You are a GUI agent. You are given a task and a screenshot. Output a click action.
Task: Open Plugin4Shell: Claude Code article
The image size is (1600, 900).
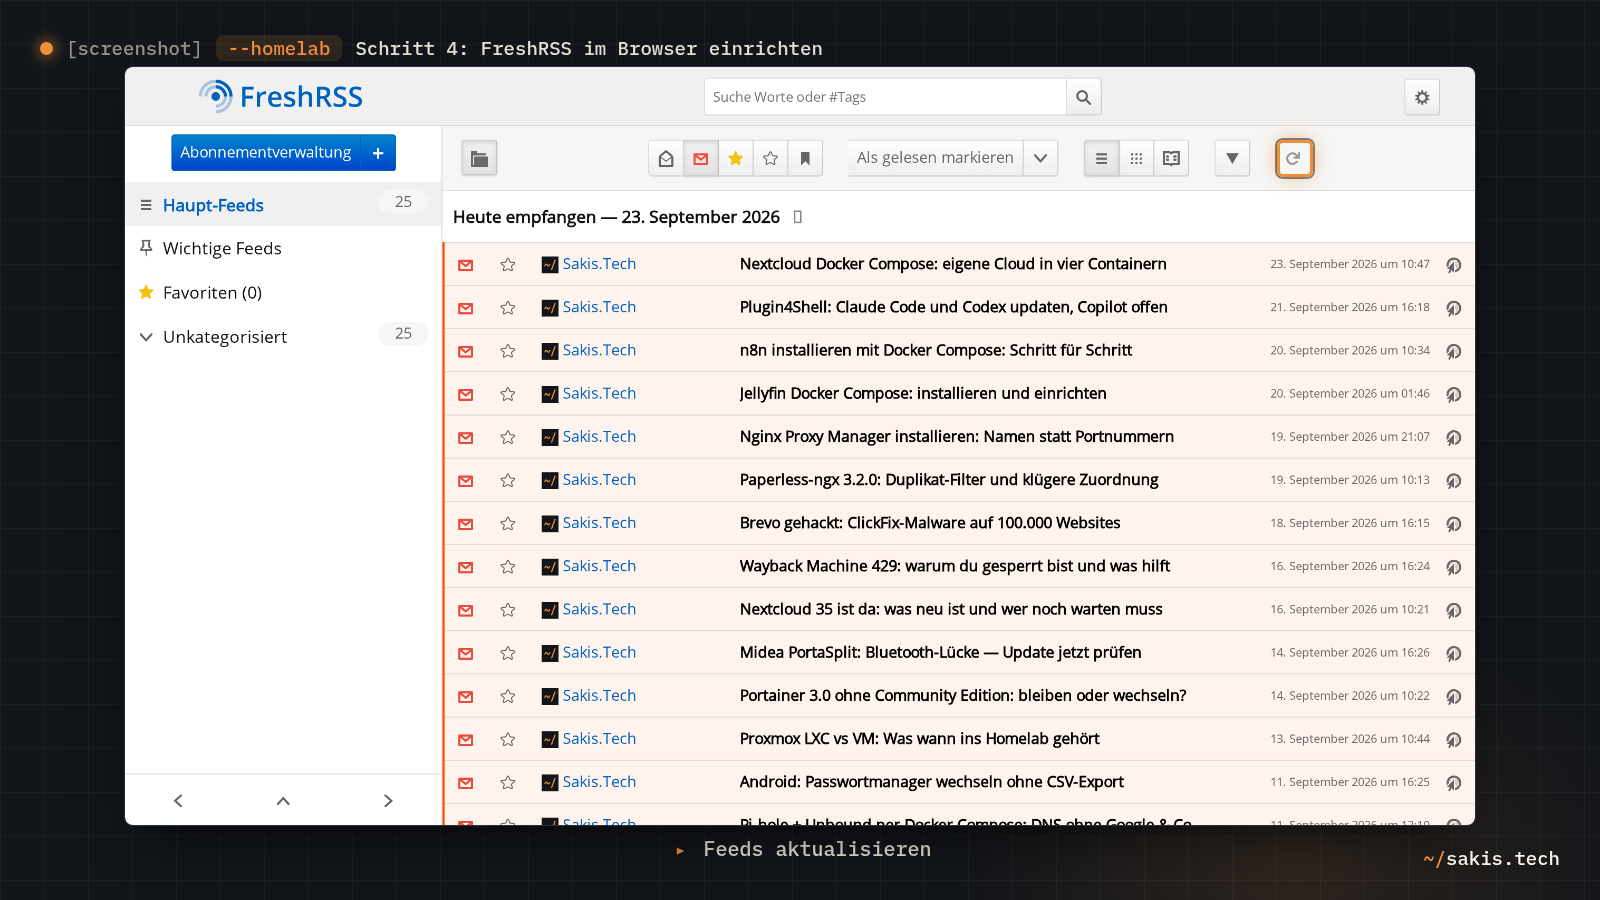point(954,307)
